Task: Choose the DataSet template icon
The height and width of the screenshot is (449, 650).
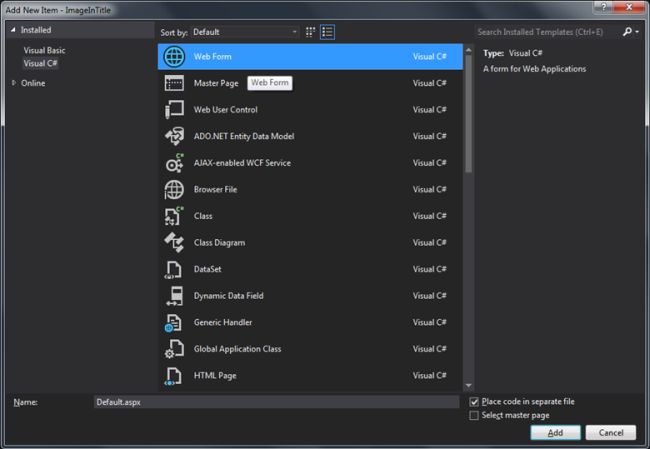Action: [x=173, y=269]
